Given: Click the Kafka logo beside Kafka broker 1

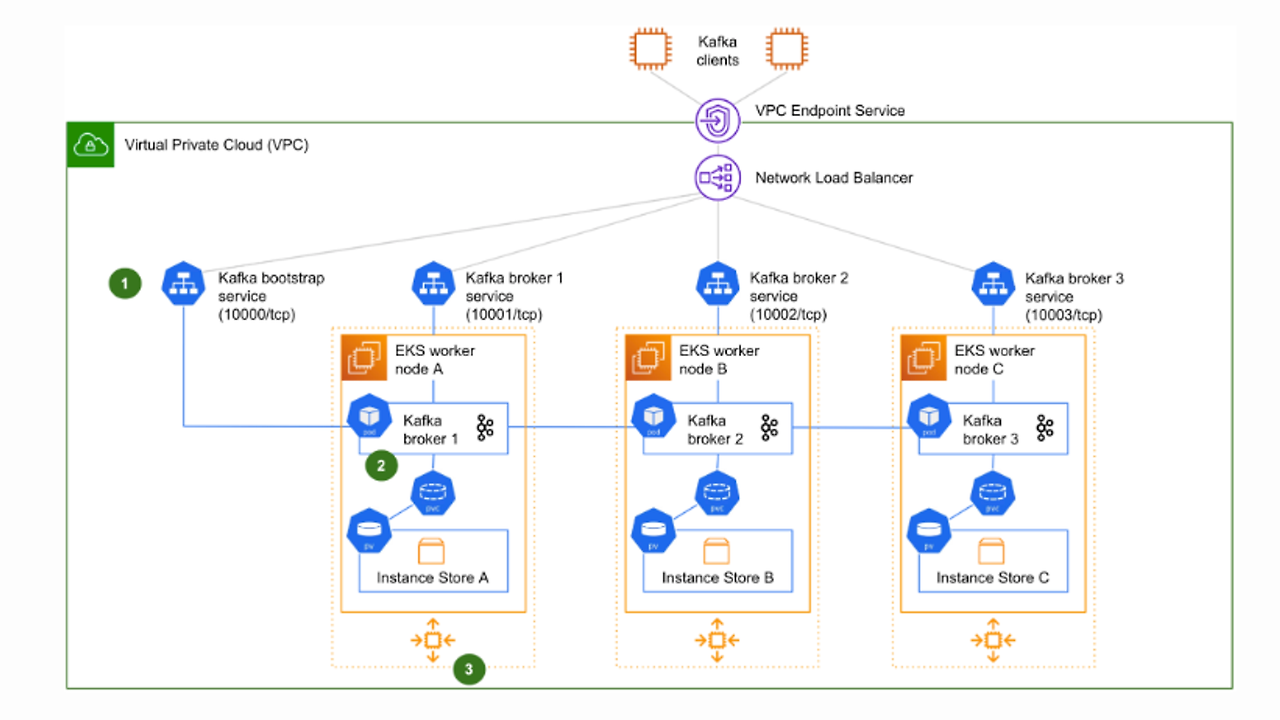Looking at the screenshot, I should 485,428.
